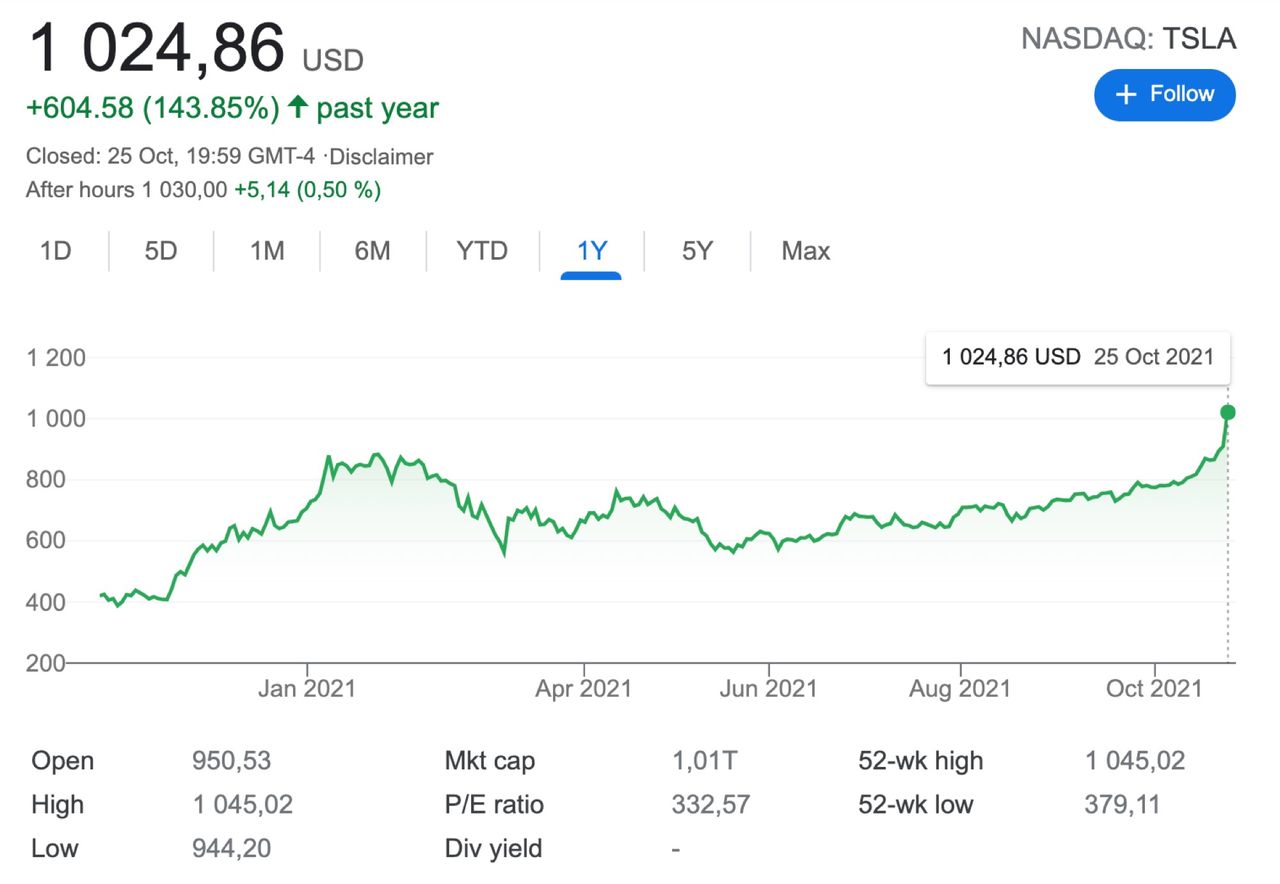
Task: Open the Disclaimer link
Action: pos(383,157)
